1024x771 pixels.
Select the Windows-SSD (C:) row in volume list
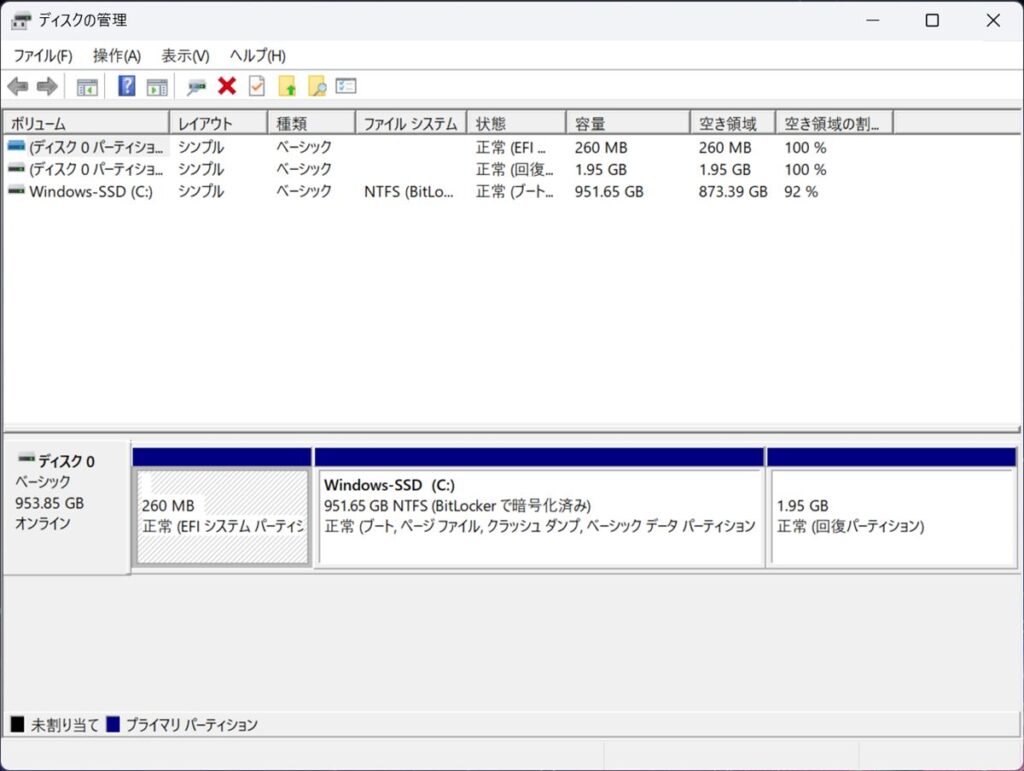click(x=90, y=191)
